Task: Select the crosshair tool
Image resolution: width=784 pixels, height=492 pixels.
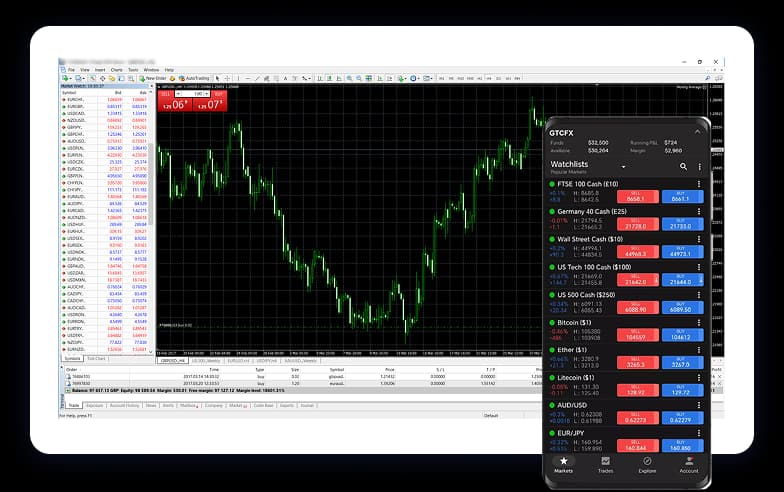Action: click(x=227, y=78)
